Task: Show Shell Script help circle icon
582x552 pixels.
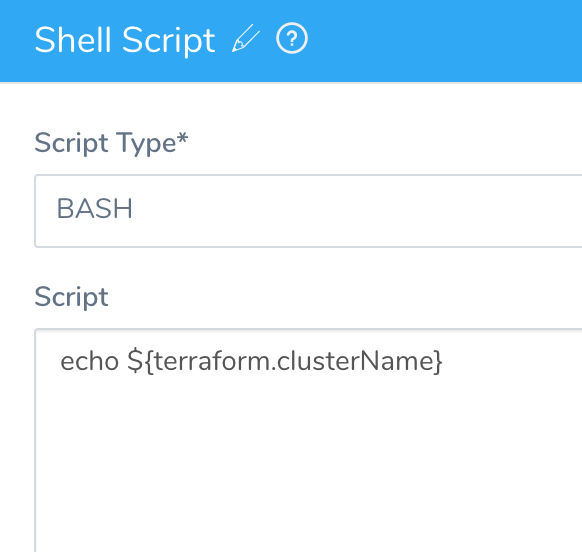Action: (x=292, y=38)
